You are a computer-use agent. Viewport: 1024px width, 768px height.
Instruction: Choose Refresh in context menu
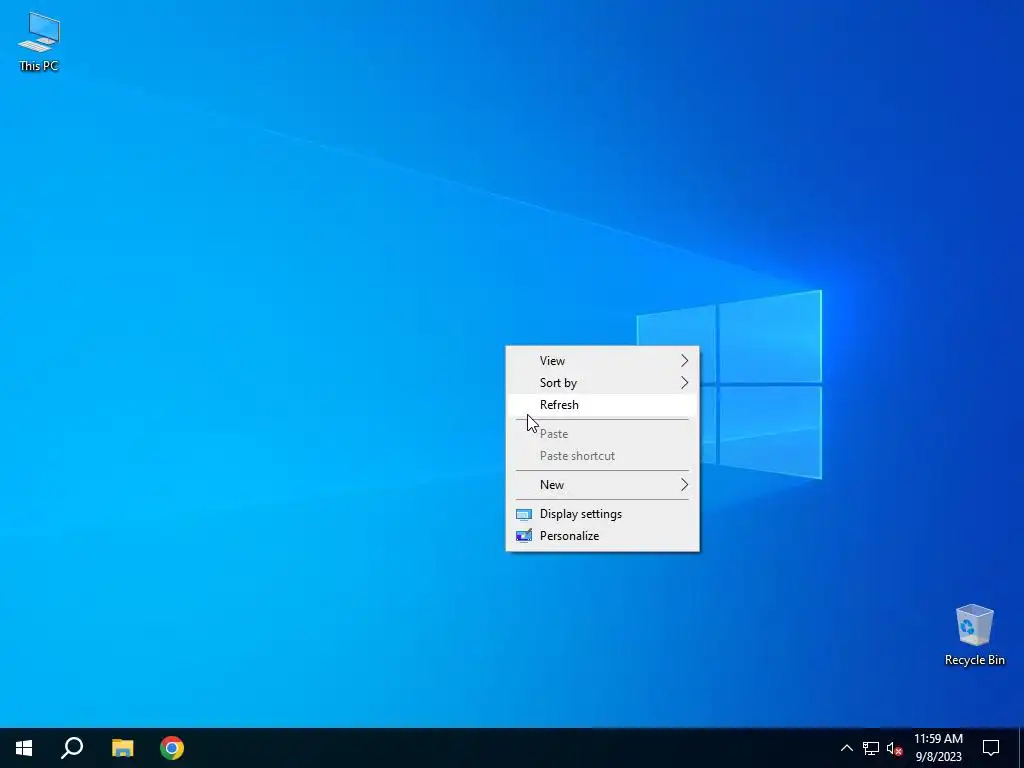point(602,405)
